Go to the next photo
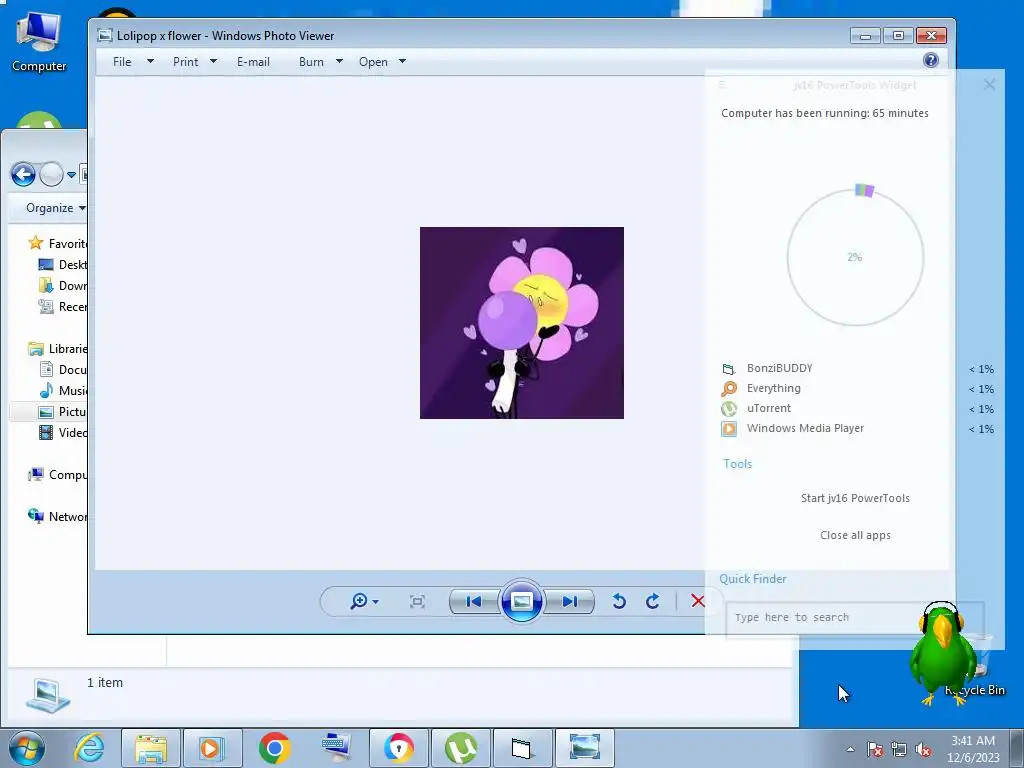The height and width of the screenshot is (768, 1024). [569, 601]
